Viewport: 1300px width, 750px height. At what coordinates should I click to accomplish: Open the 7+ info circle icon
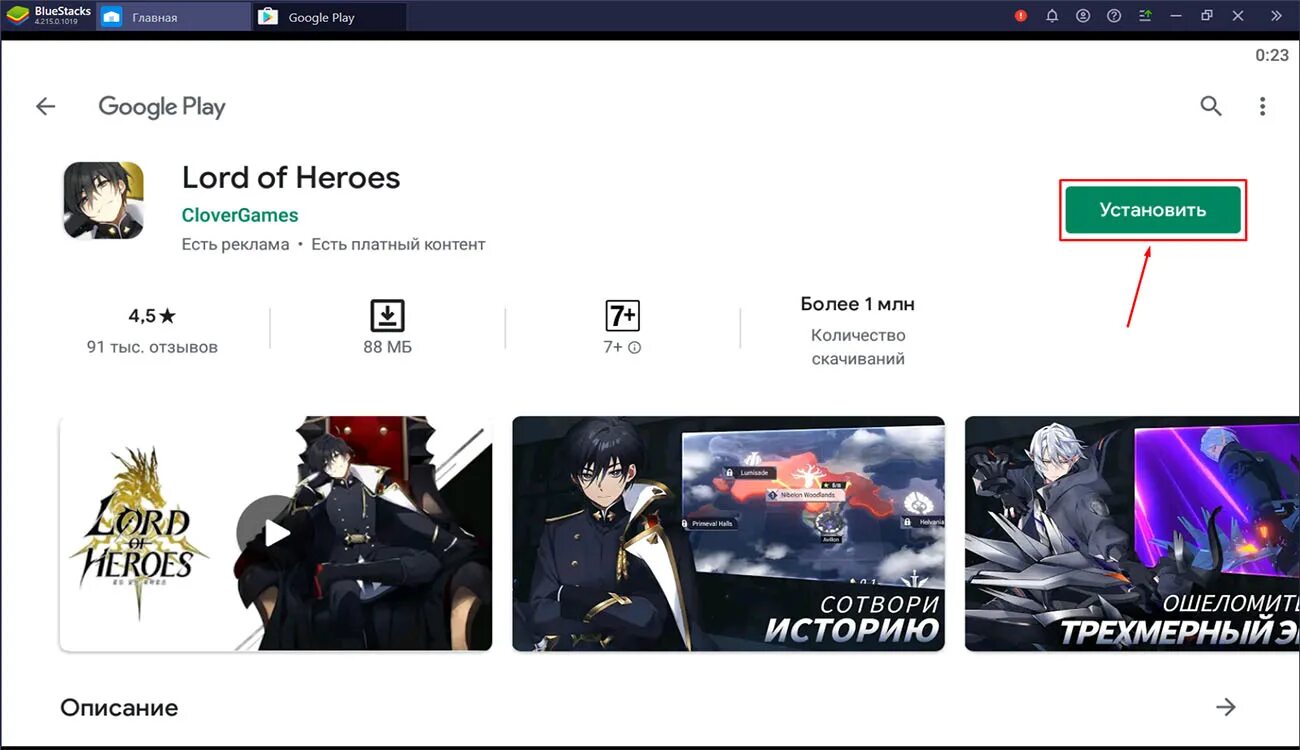[634, 348]
